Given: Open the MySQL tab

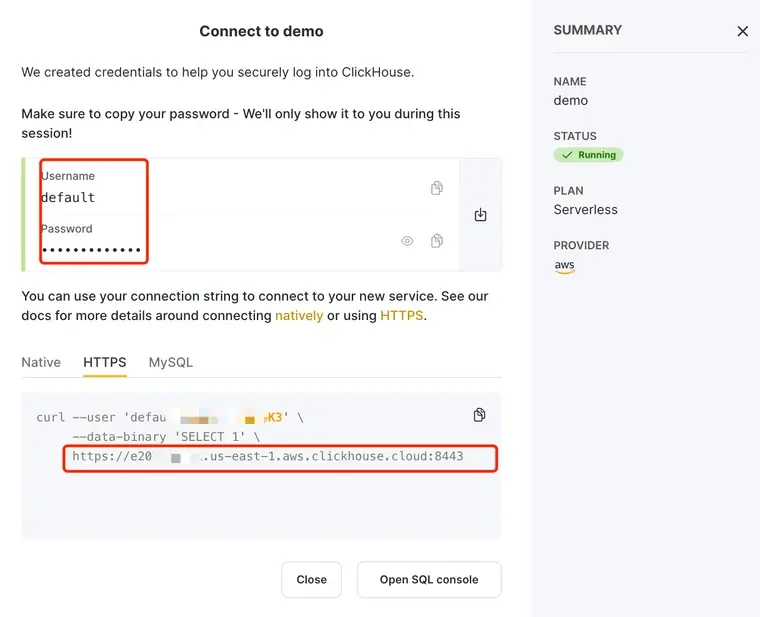Looking at the screenshot, I should tap(171, 362).
